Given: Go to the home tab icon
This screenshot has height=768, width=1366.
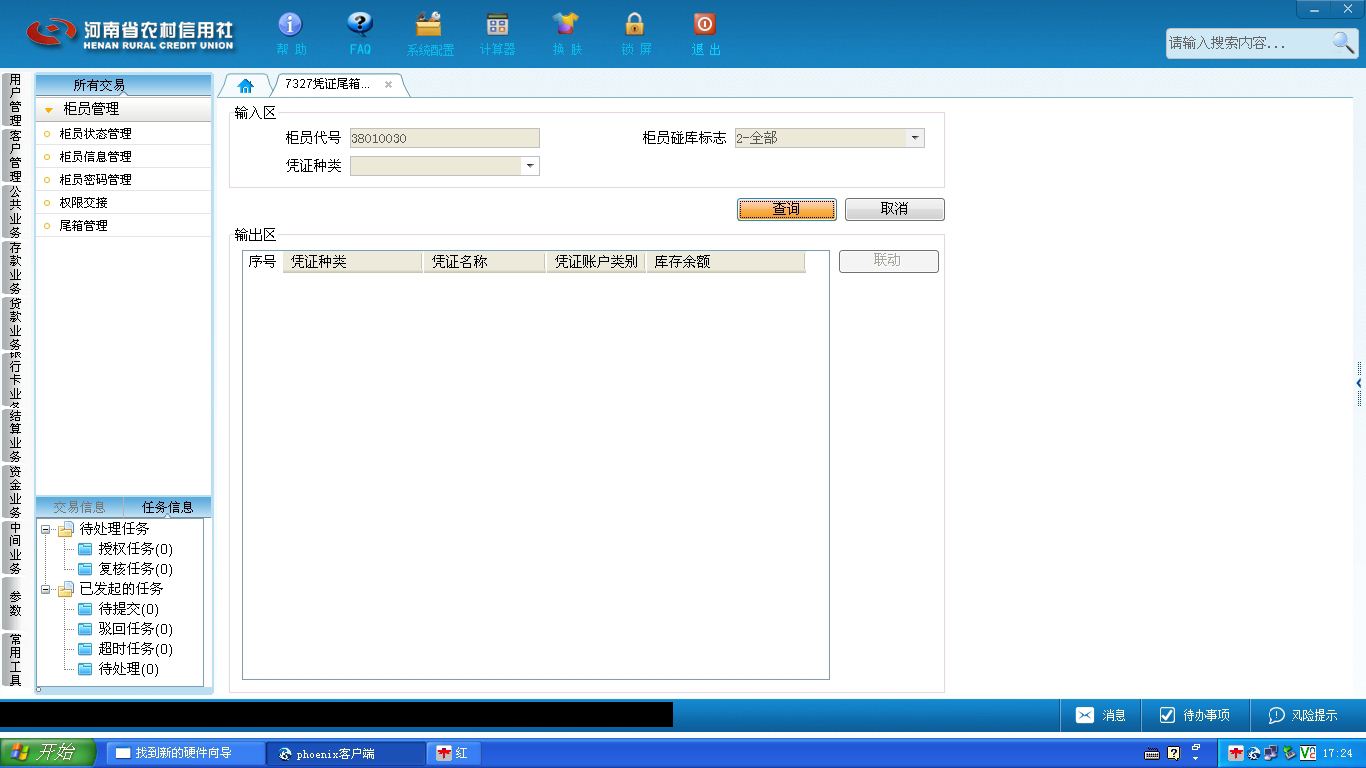Looking at the screenshot, I should 246,85.
